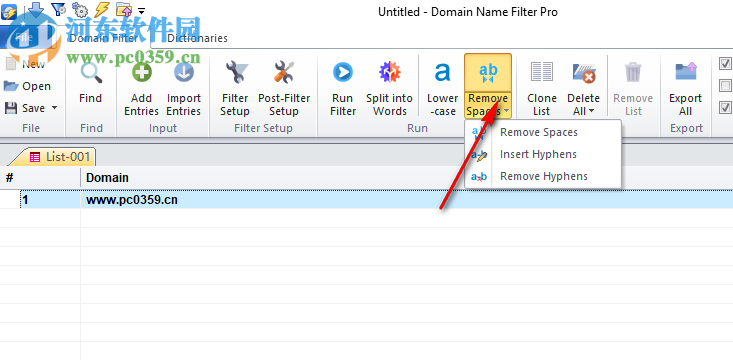The image size is (733, 360).
Task: Switch to the Domain Filter ribbon tab
Action: point(103,38)
